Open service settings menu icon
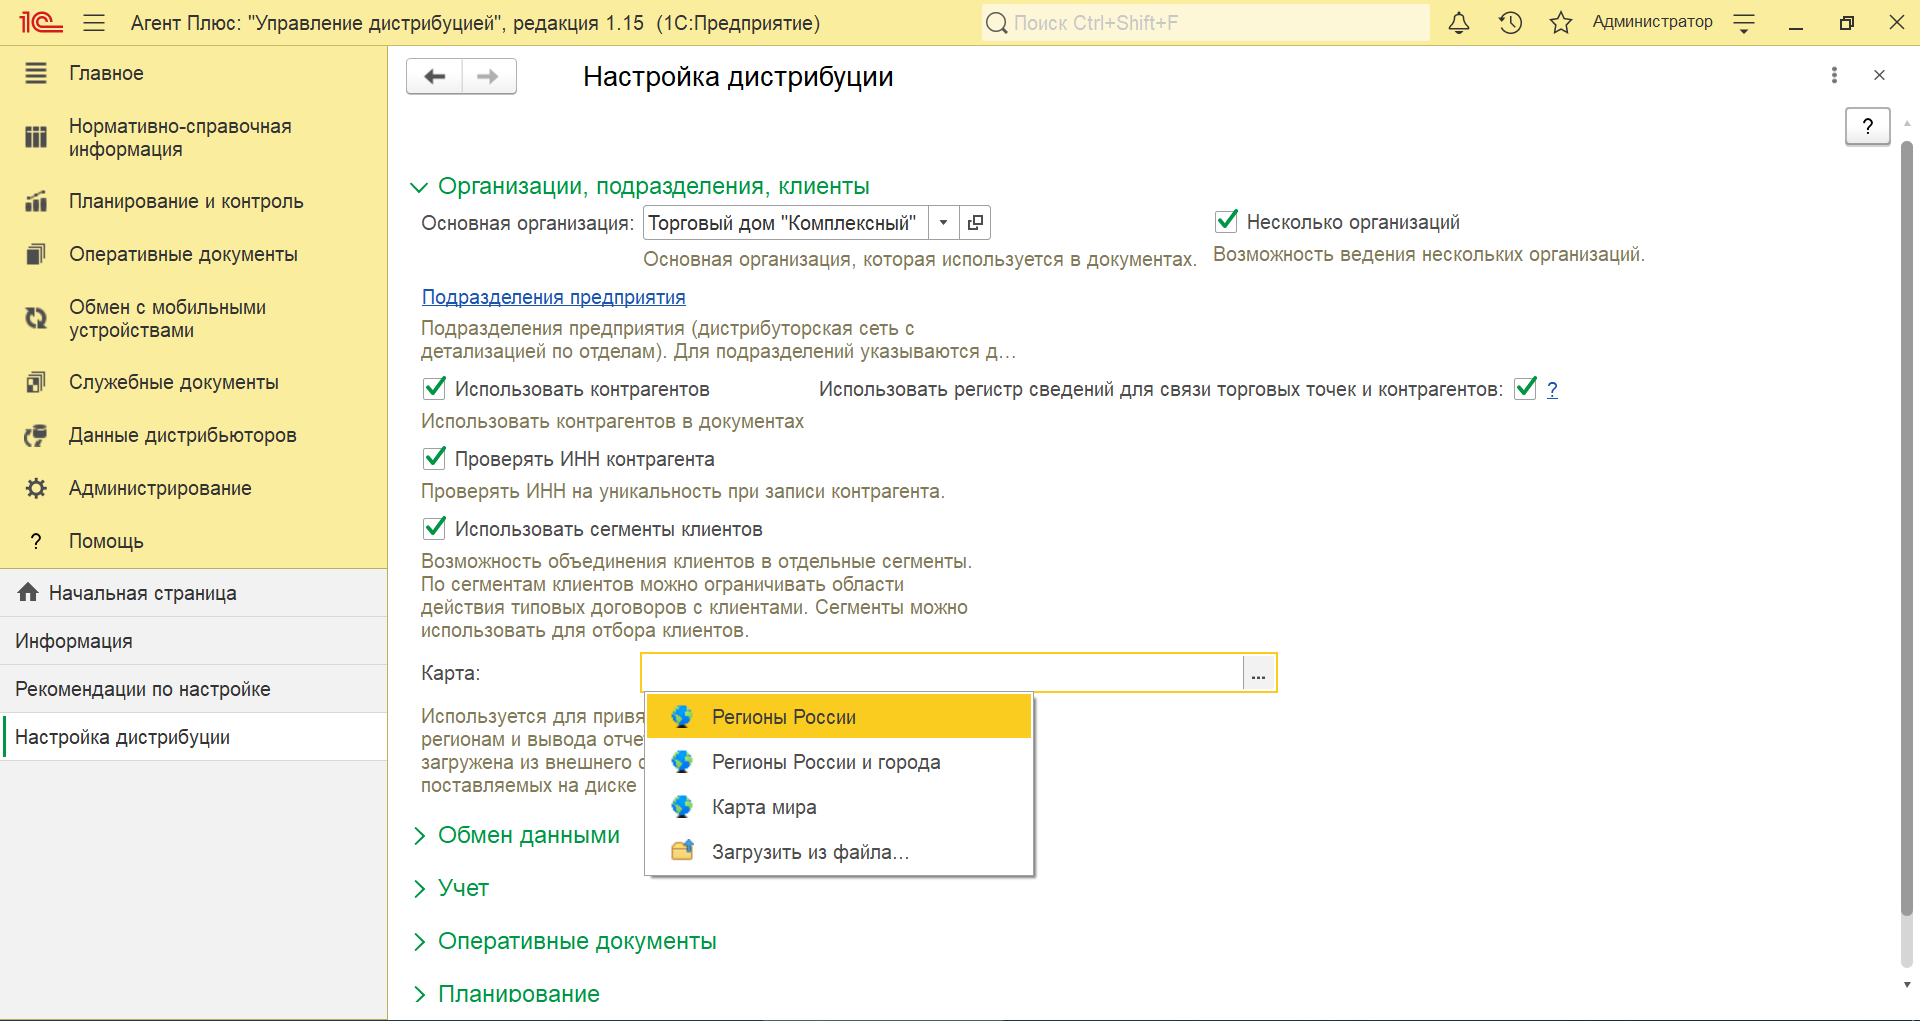 click(x=1744, y=23)
